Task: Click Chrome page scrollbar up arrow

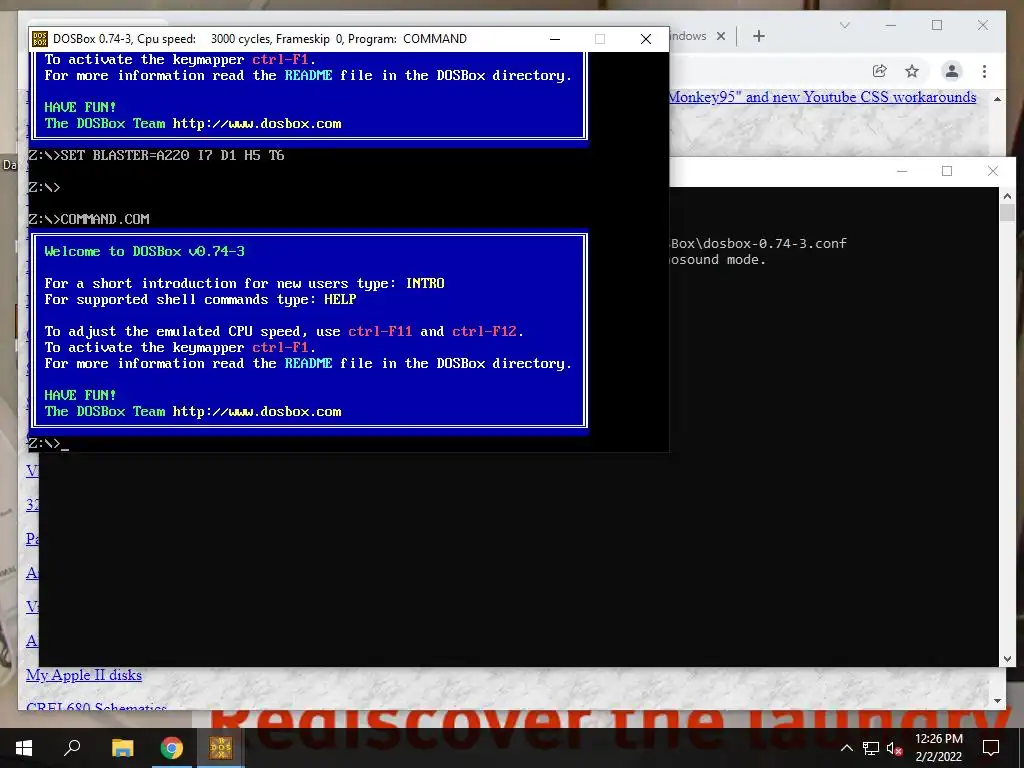Action: [997, 99]
